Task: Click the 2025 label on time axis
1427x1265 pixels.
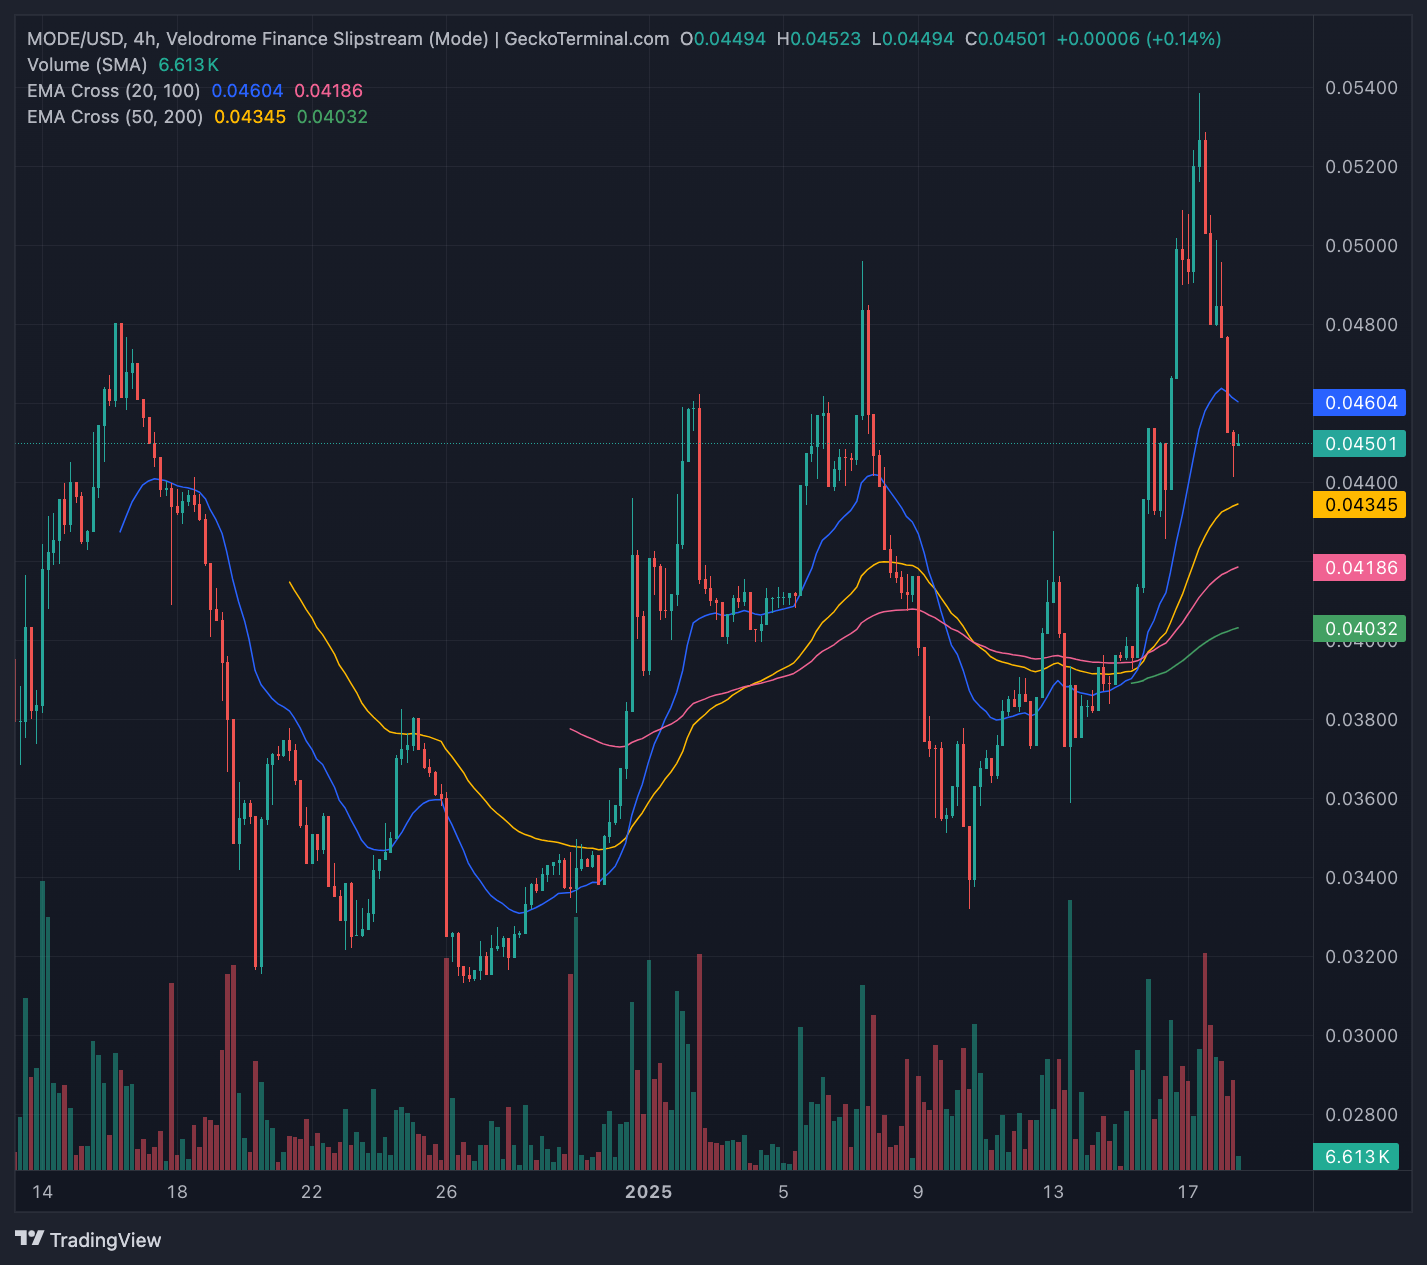Action: coord(648,1192)
